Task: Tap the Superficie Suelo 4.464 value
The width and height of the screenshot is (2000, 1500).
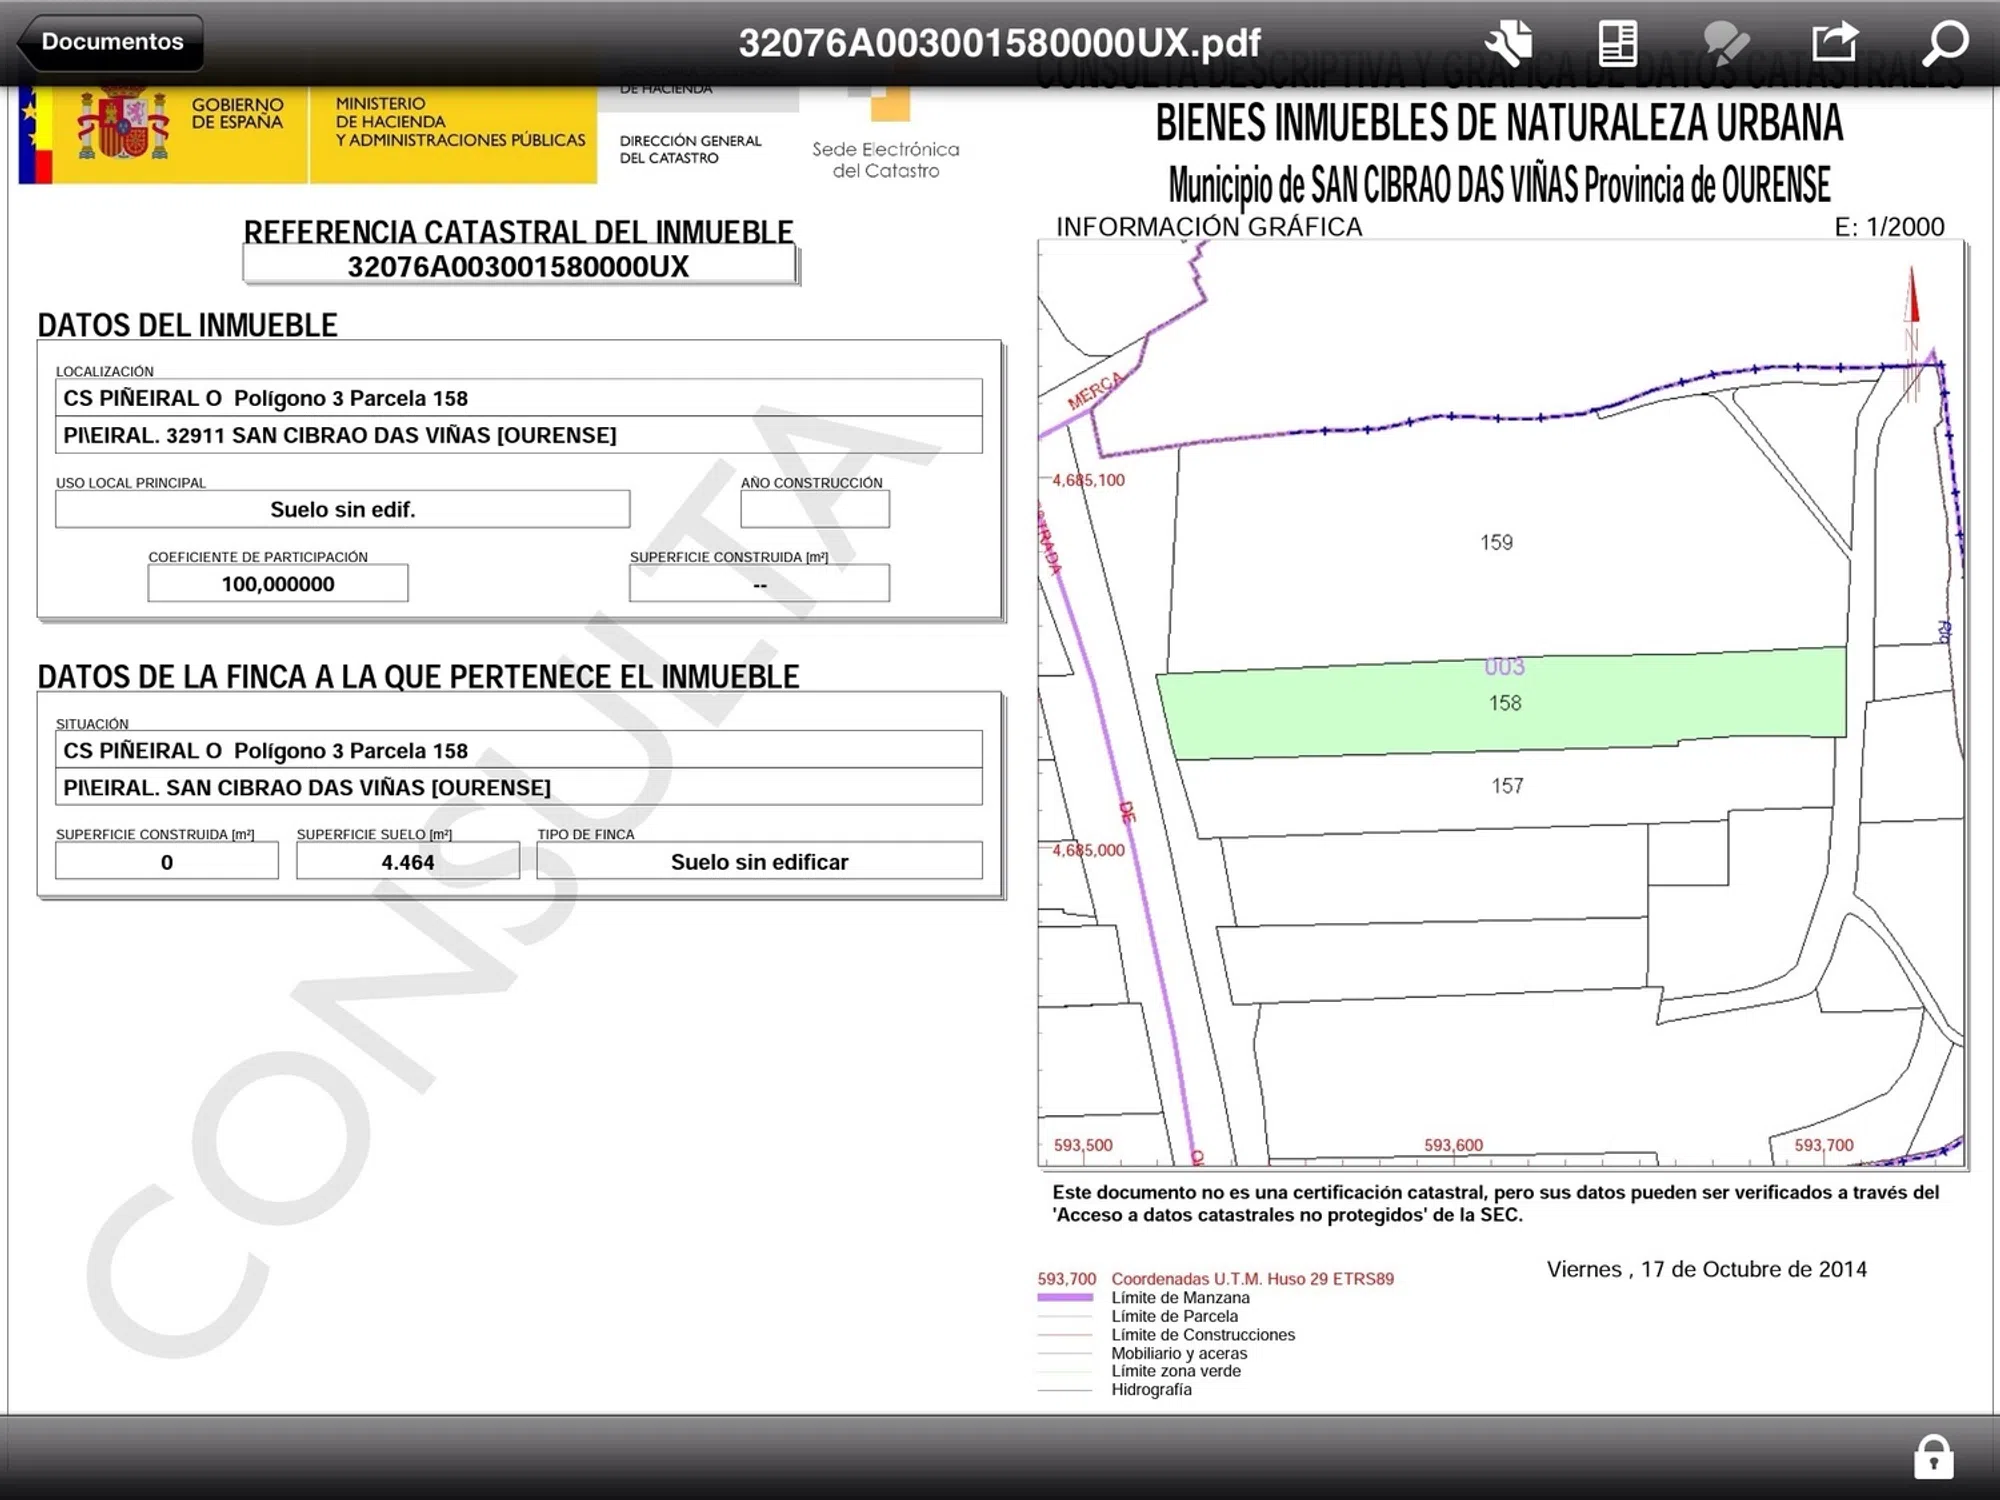Action: [407, 862]
